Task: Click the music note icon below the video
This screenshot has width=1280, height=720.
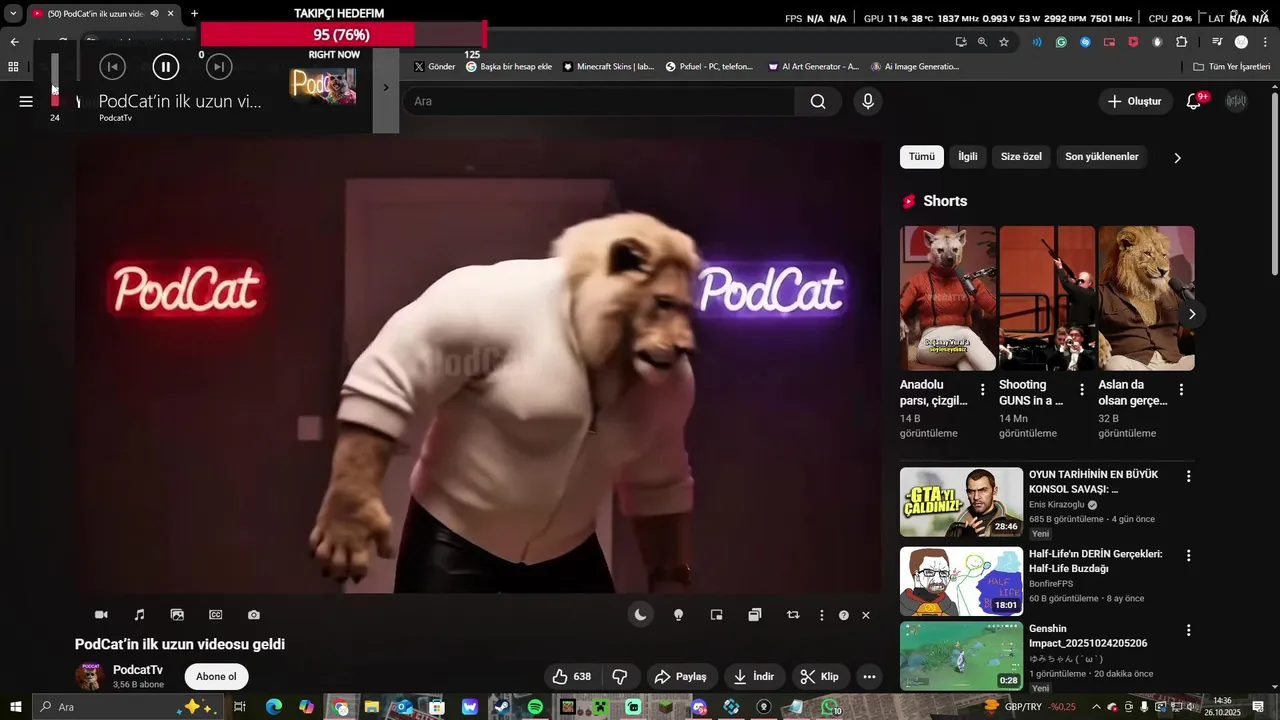Action: click(x=139, y=615)
